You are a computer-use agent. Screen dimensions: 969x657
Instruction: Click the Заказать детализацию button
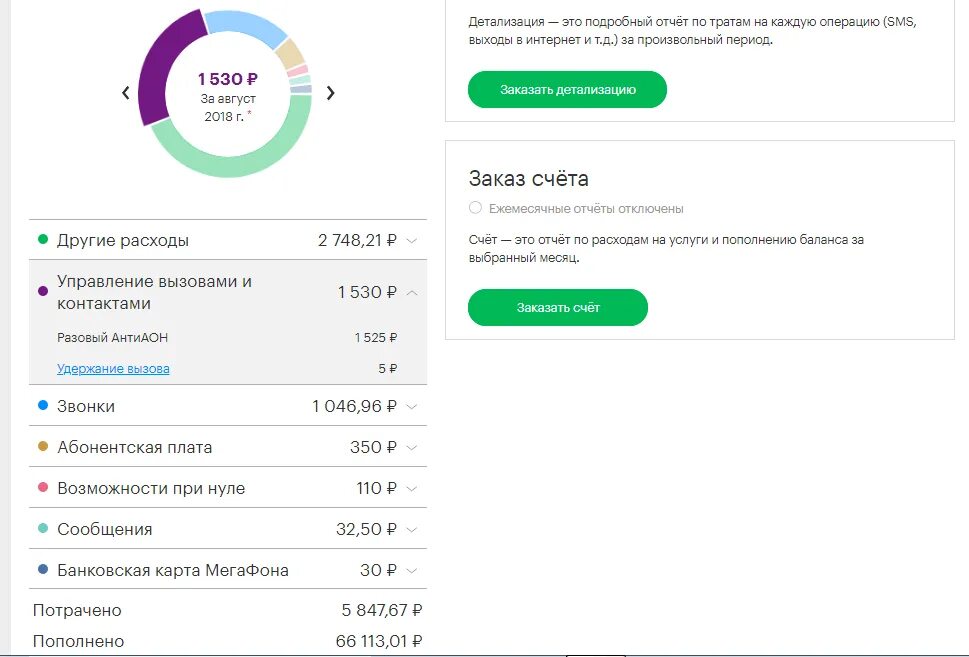[x=567, y=89]
